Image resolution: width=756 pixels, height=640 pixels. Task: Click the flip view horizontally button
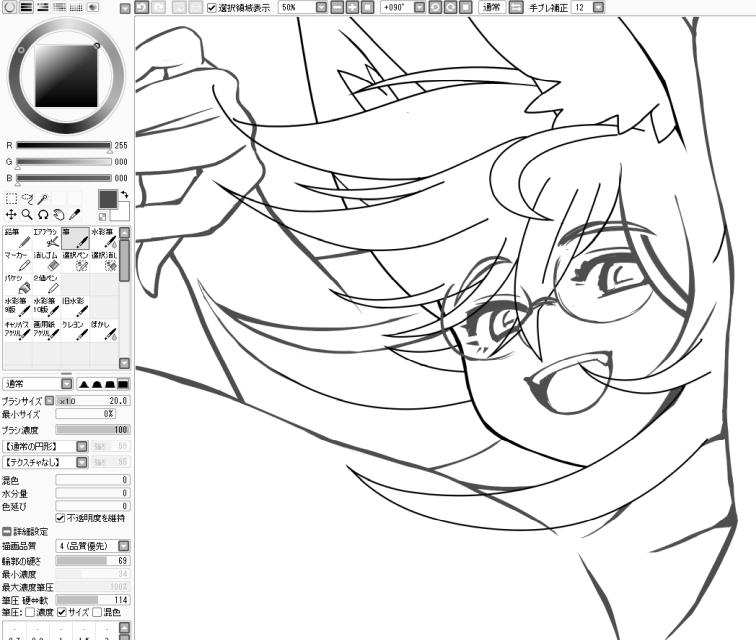click(x=516, y=7)
